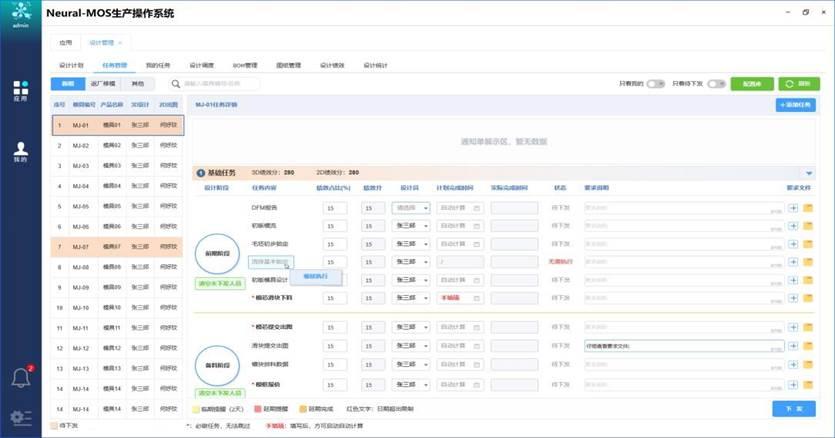Select the MJ-07 row in mold list
The image size is (835, 438).
pos(115,246)
